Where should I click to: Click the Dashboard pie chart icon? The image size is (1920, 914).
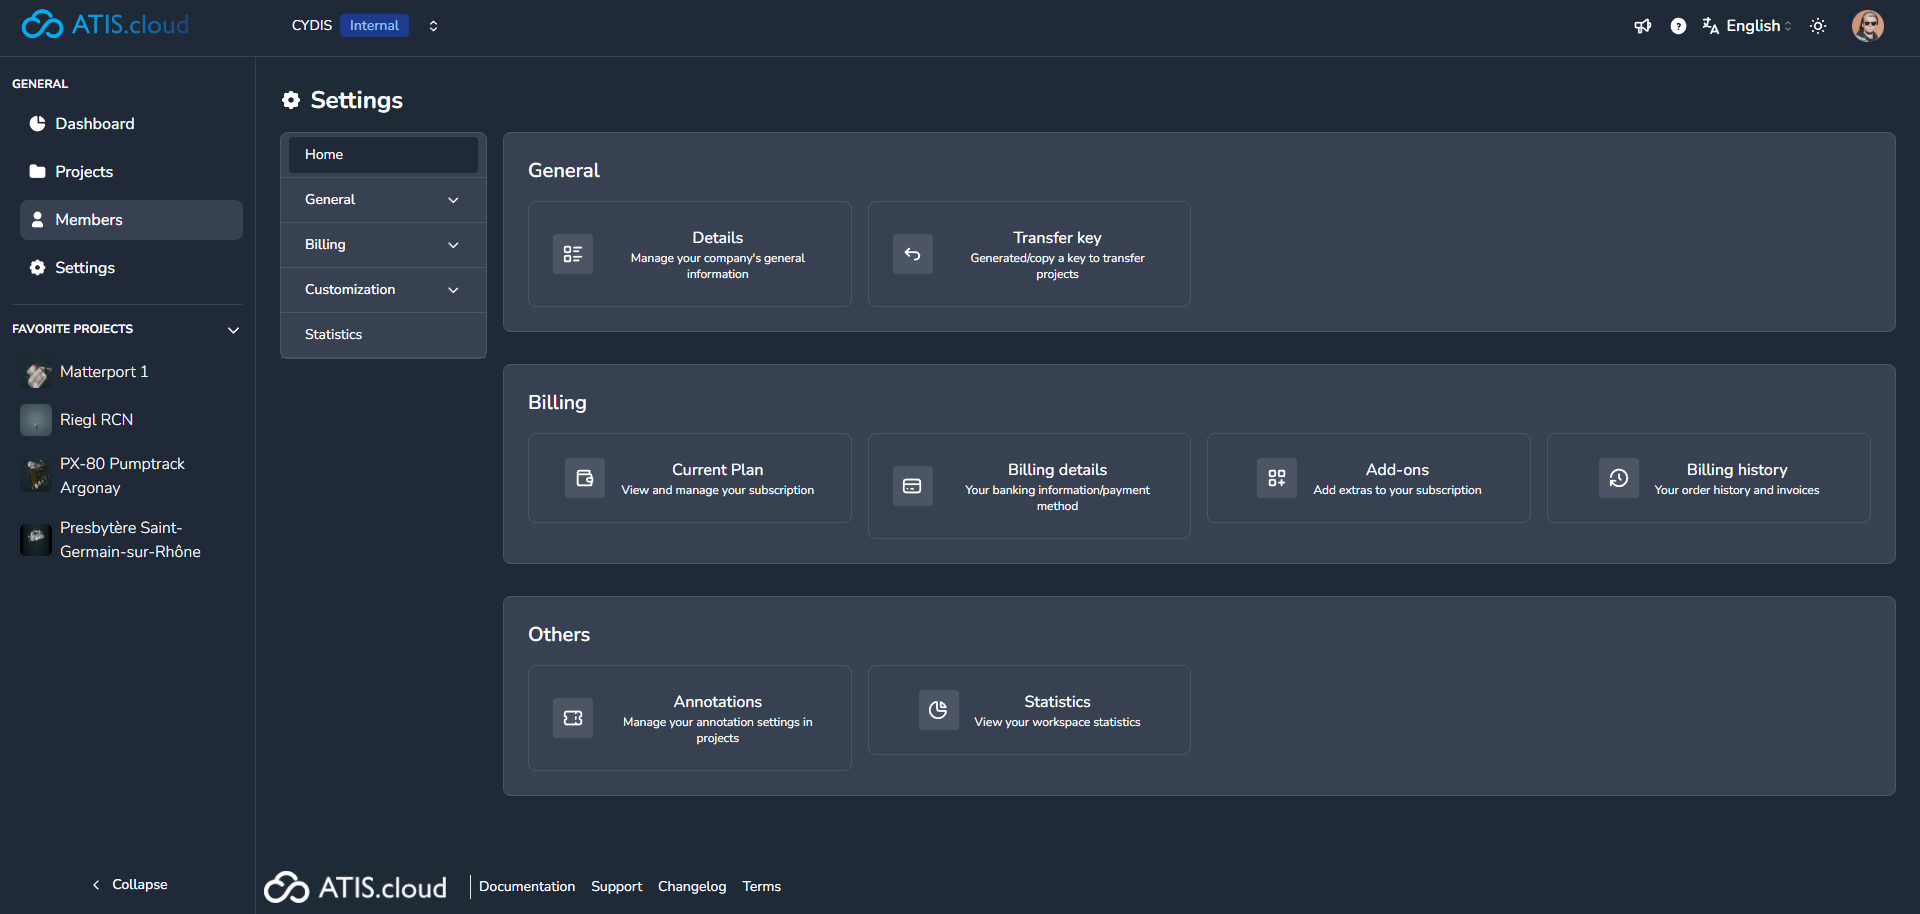pos(38,123)
